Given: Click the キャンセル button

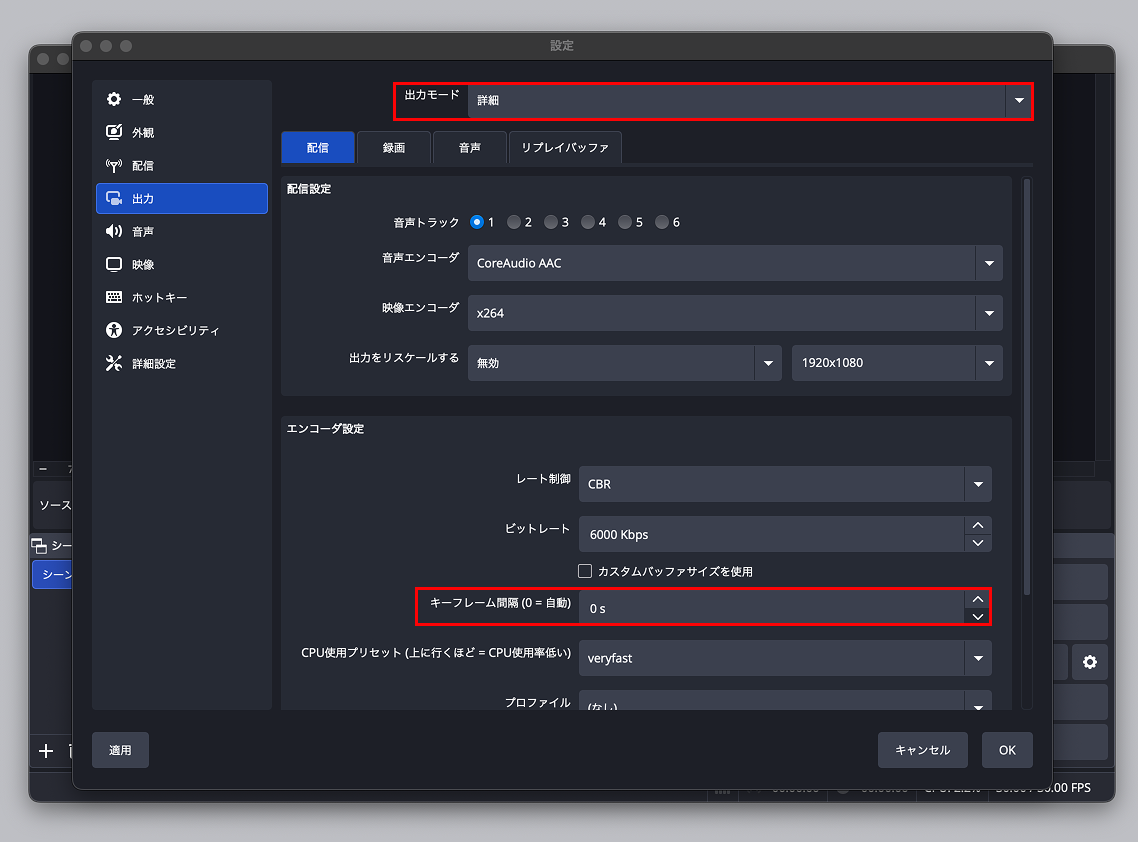Looking at the screenshot, I should [x=922, y=750].
